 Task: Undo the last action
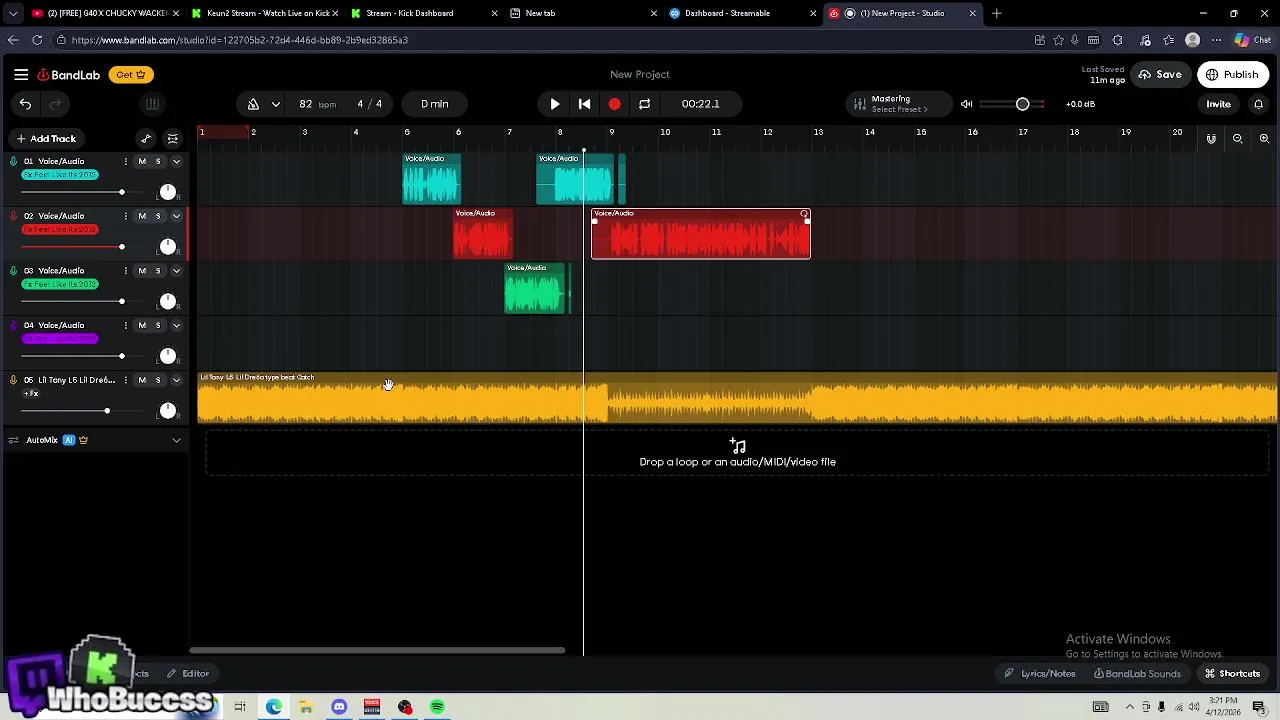tap(25, 104)
